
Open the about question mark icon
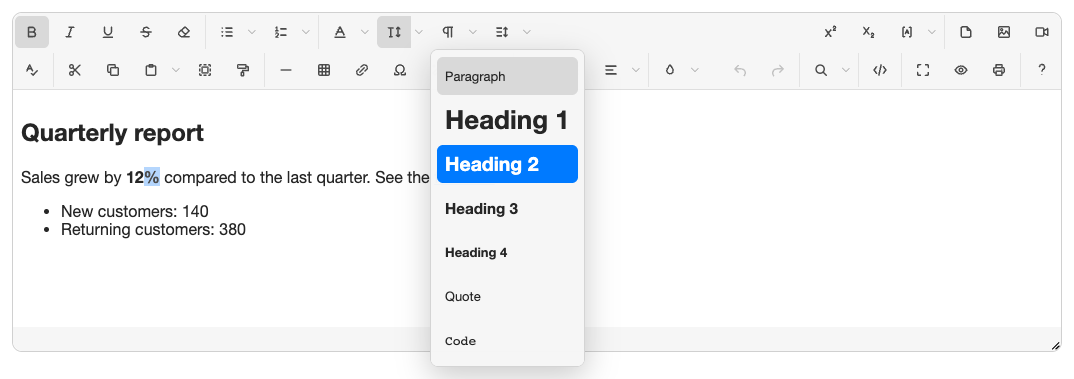tap(1042, 70)
